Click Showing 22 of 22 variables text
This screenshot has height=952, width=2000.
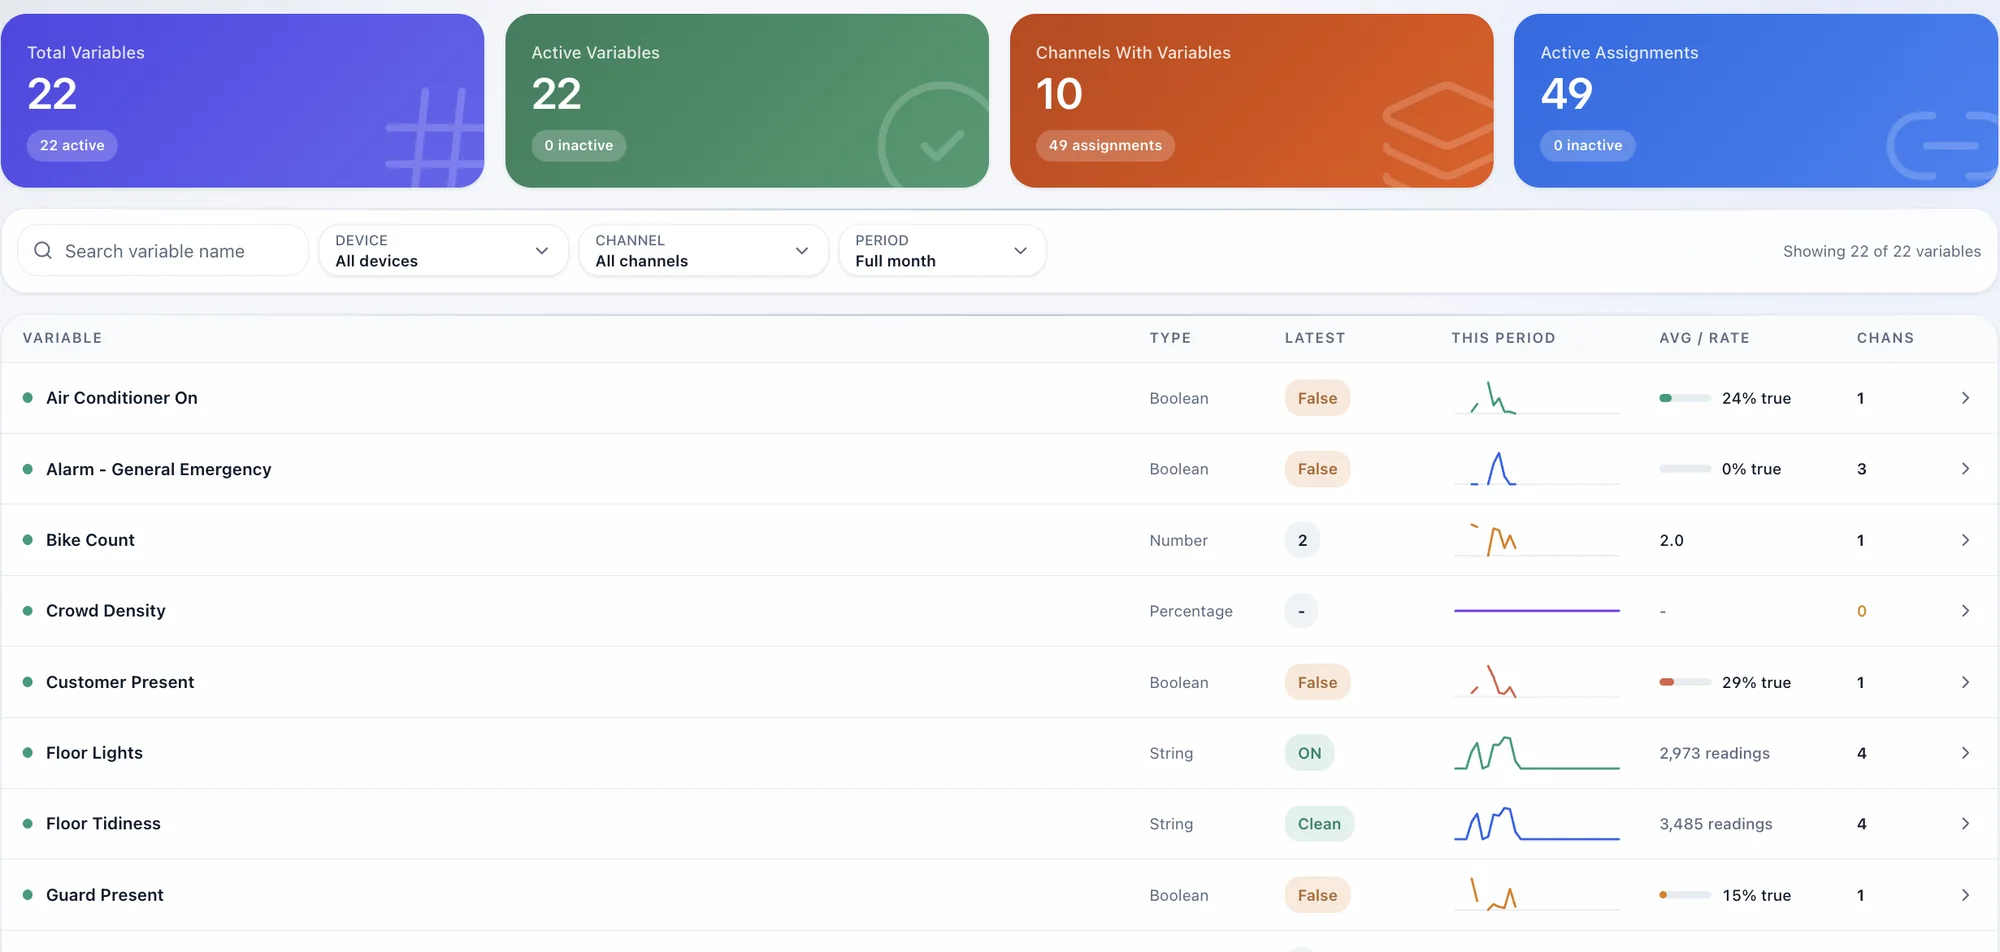click(1882, 251)
